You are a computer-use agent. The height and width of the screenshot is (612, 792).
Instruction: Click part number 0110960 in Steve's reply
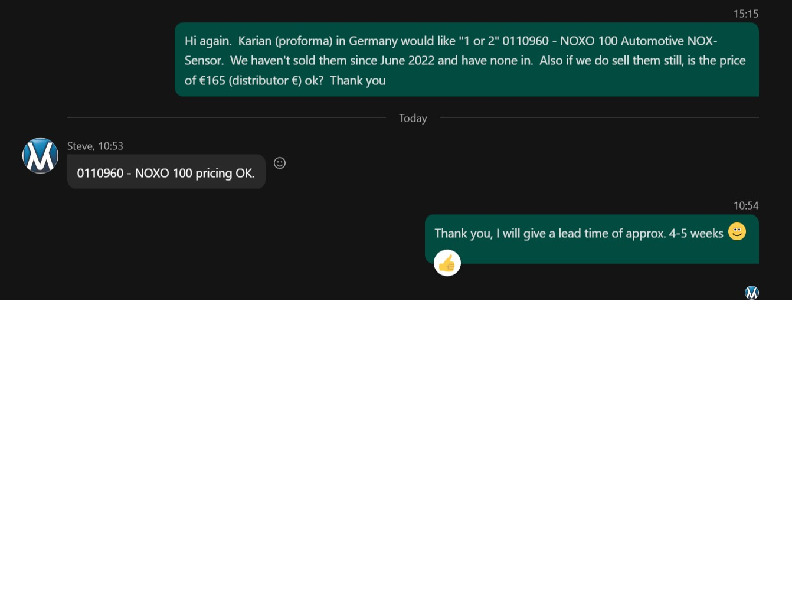pyautogui.click(x=100, y=173)
